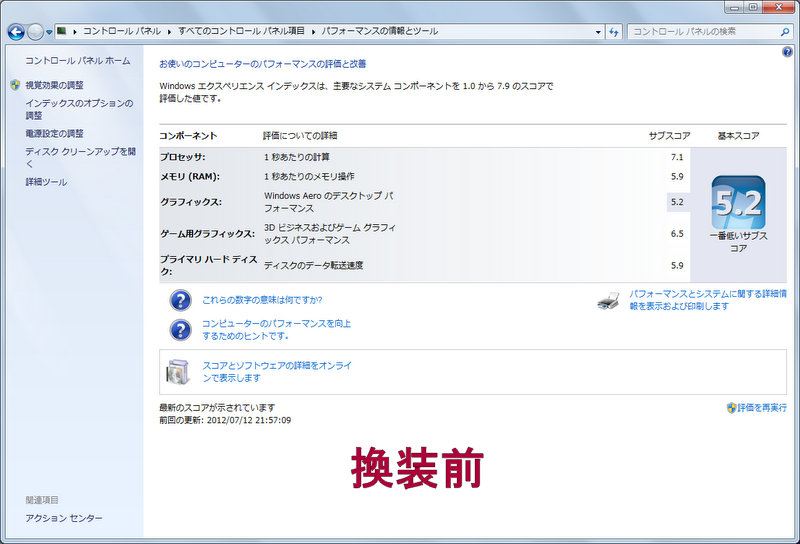Screen dimensions: 800x544
Task: Click the page heading お使いのコンピューターのパフォーマンスの評価と改善
Action: click(x=263, y=64)
